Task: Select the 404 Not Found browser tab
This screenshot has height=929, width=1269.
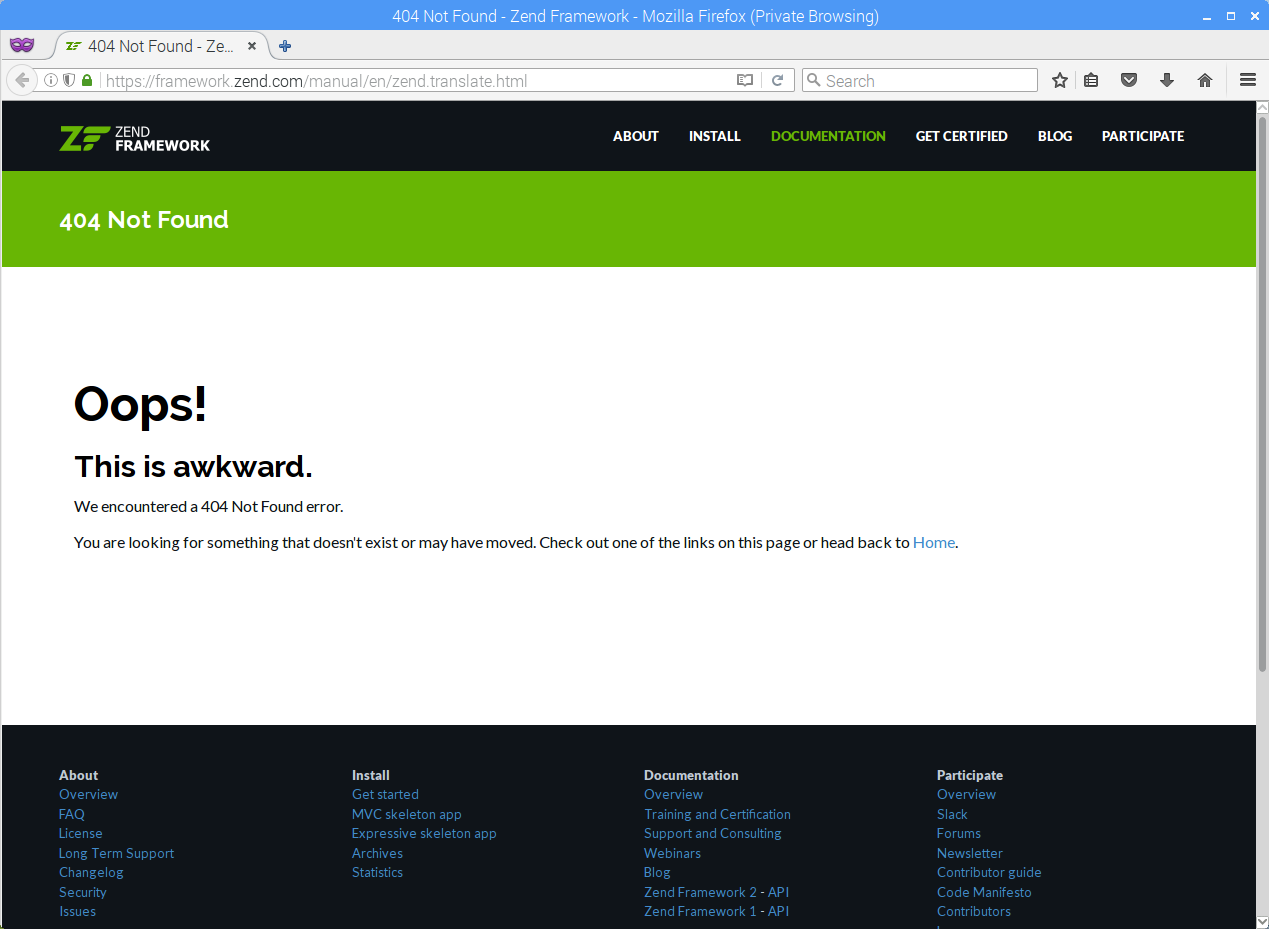Action: coord(160,46)
